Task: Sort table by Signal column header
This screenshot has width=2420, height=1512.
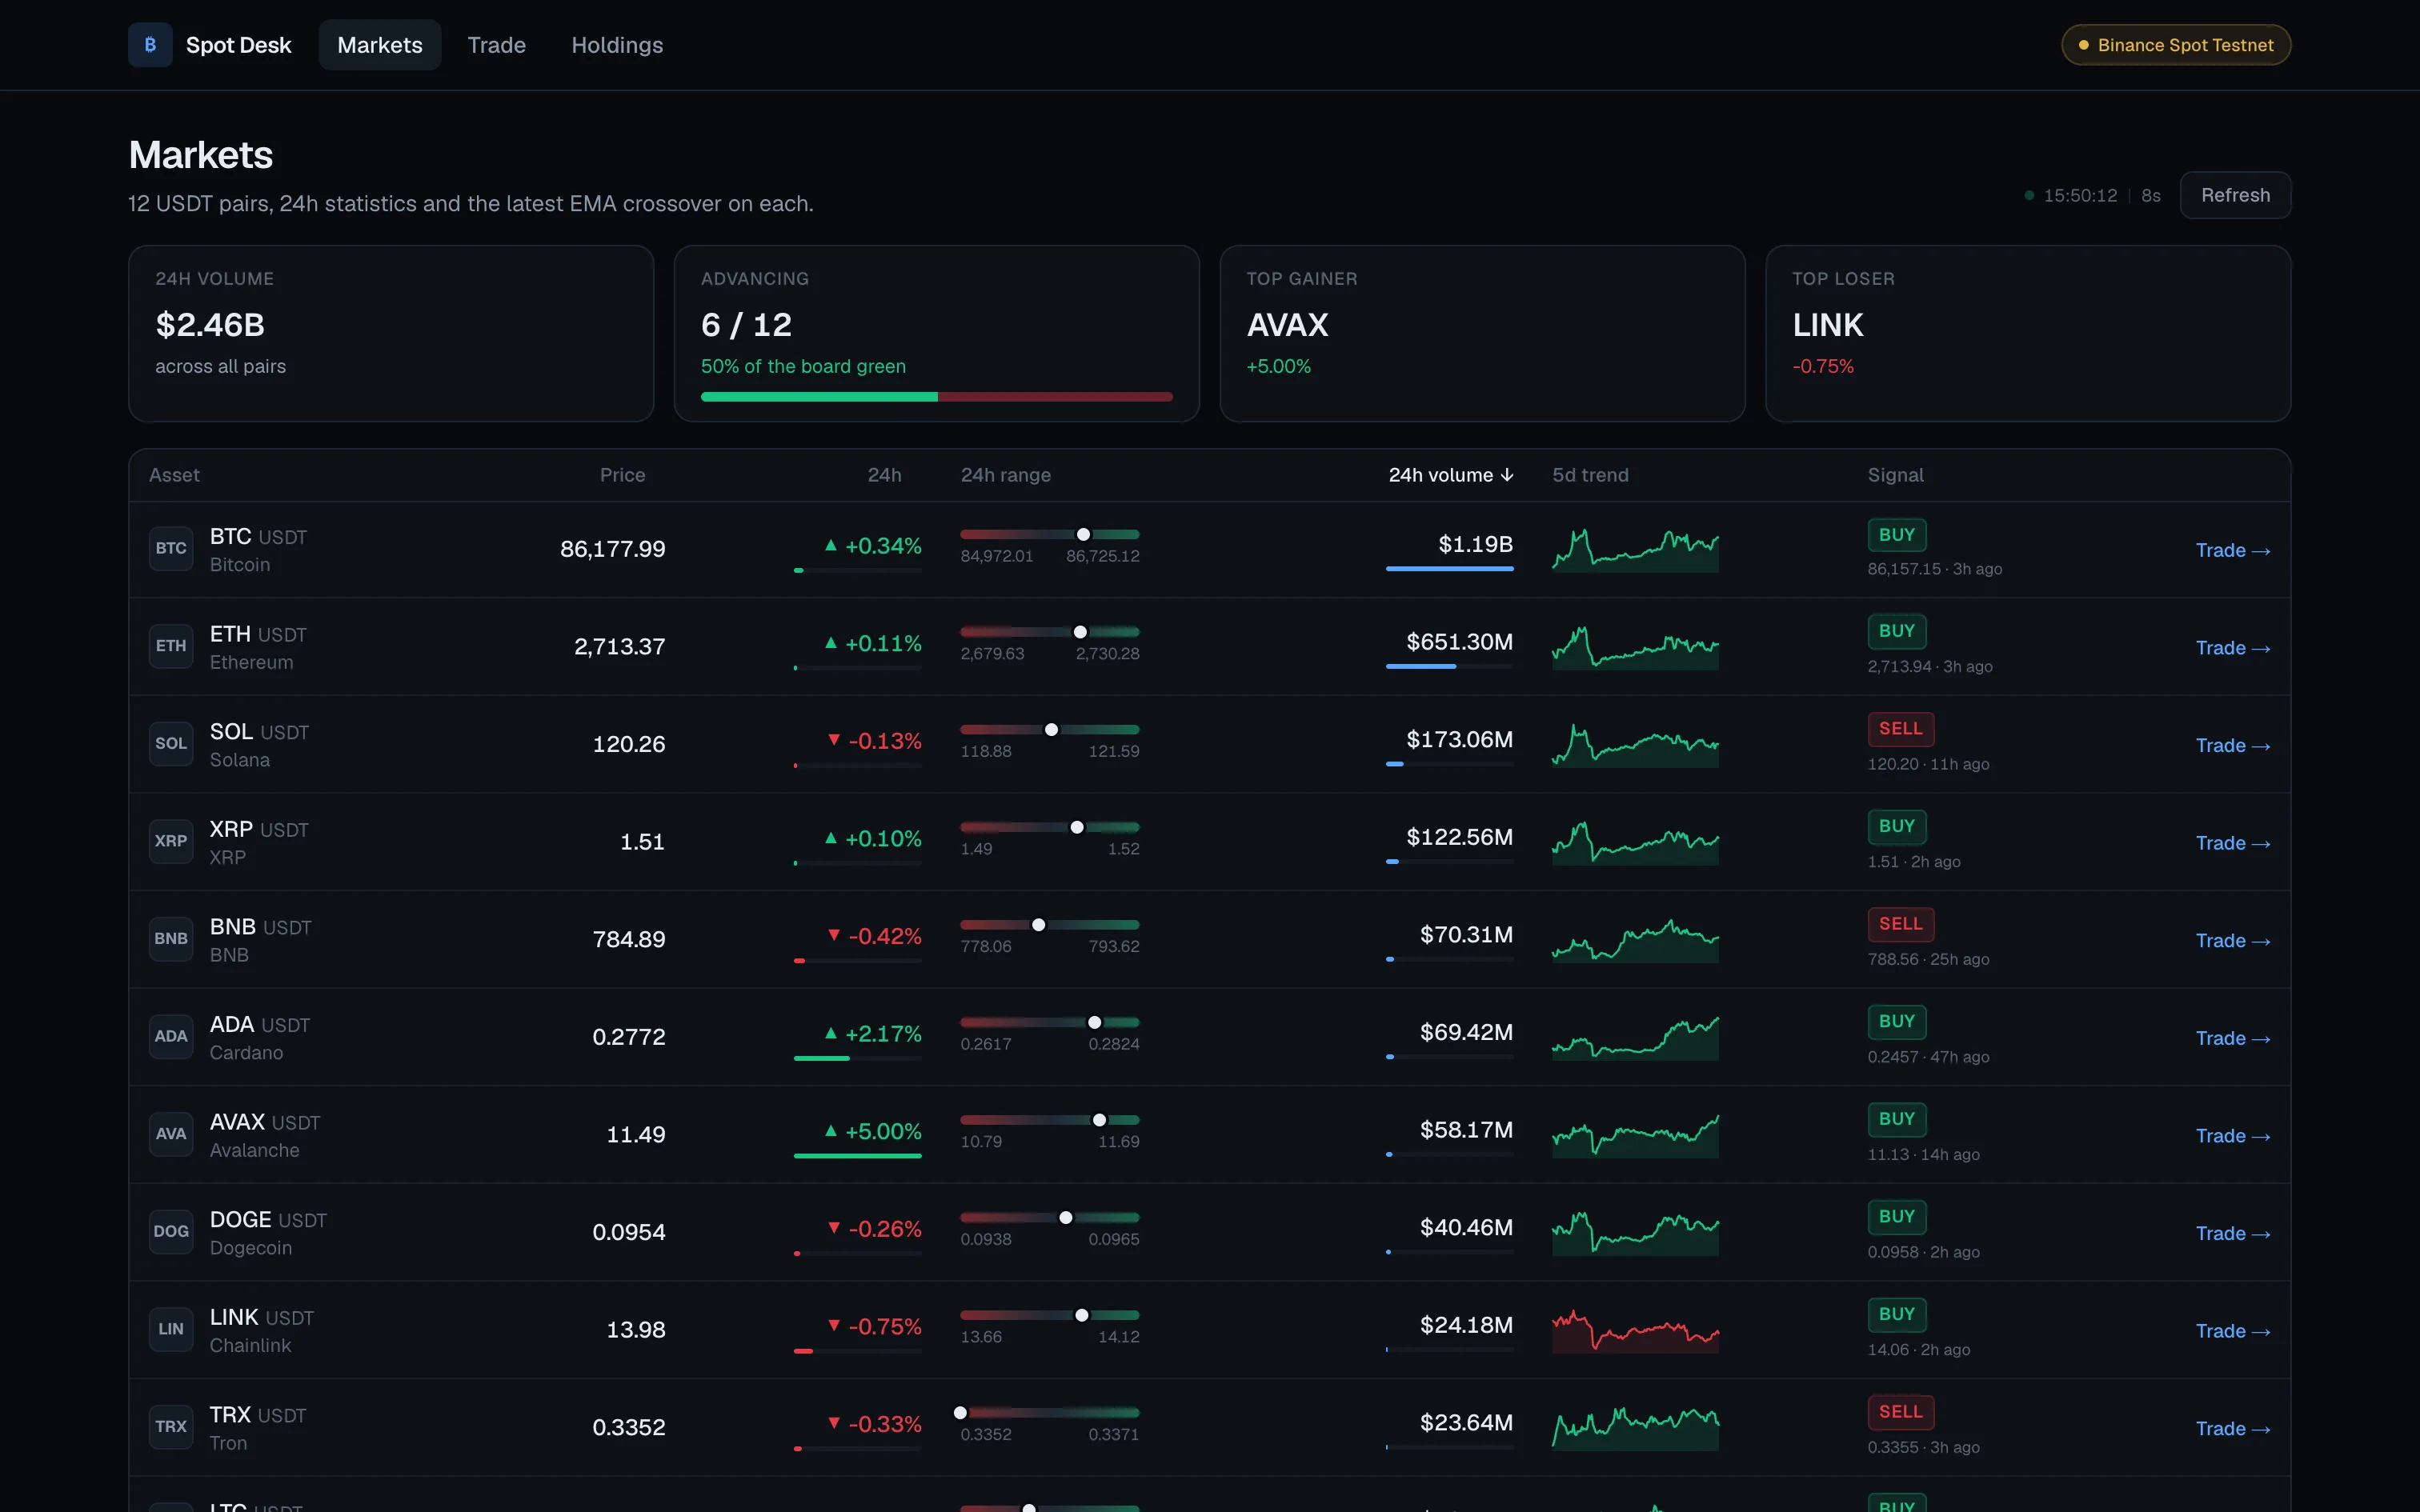Action: click(1895, 475)
